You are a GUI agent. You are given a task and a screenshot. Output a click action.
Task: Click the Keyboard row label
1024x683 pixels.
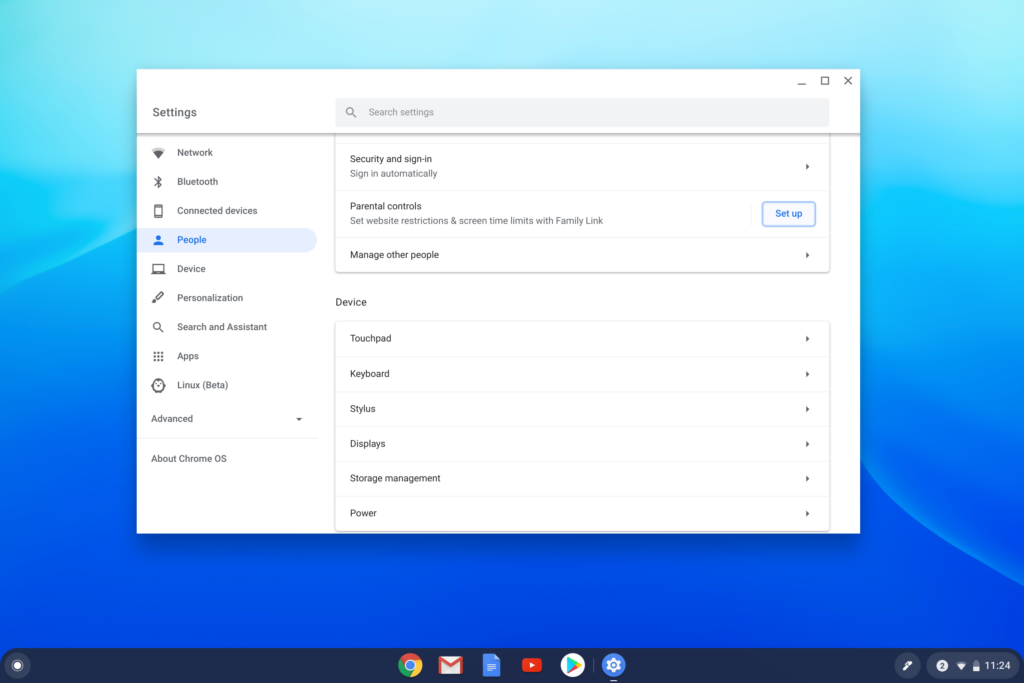[x=370, y=373]
